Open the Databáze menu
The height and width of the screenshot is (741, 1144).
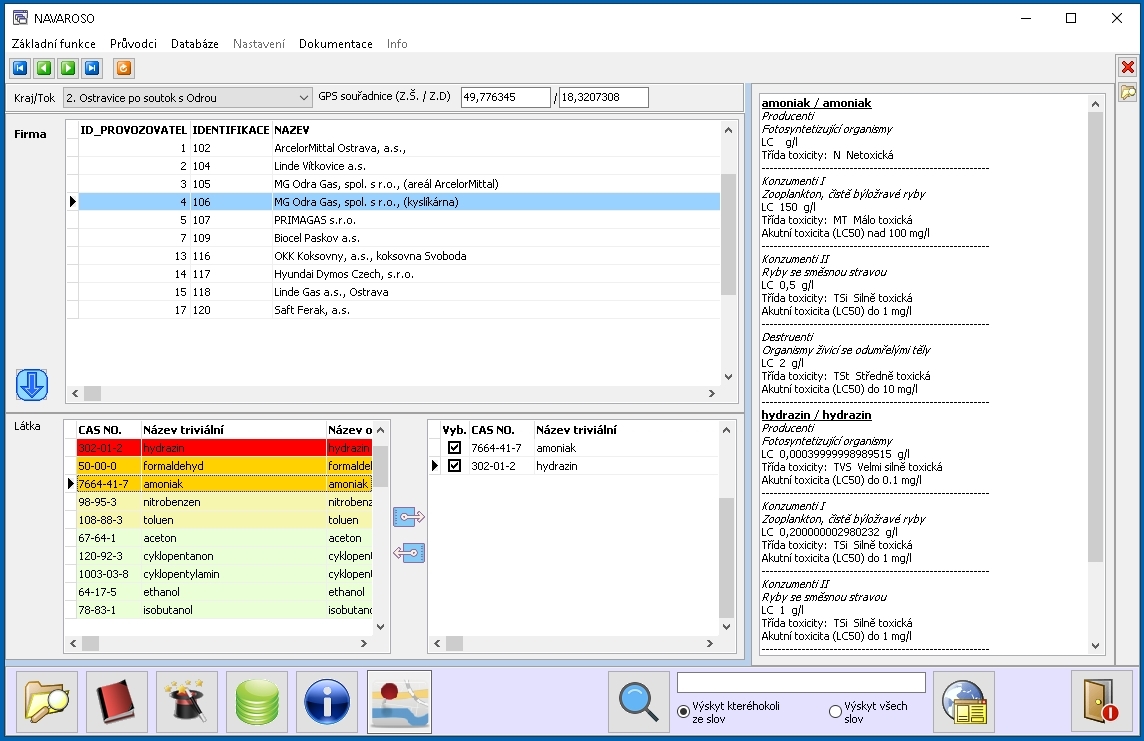click(x=194, y=44)
